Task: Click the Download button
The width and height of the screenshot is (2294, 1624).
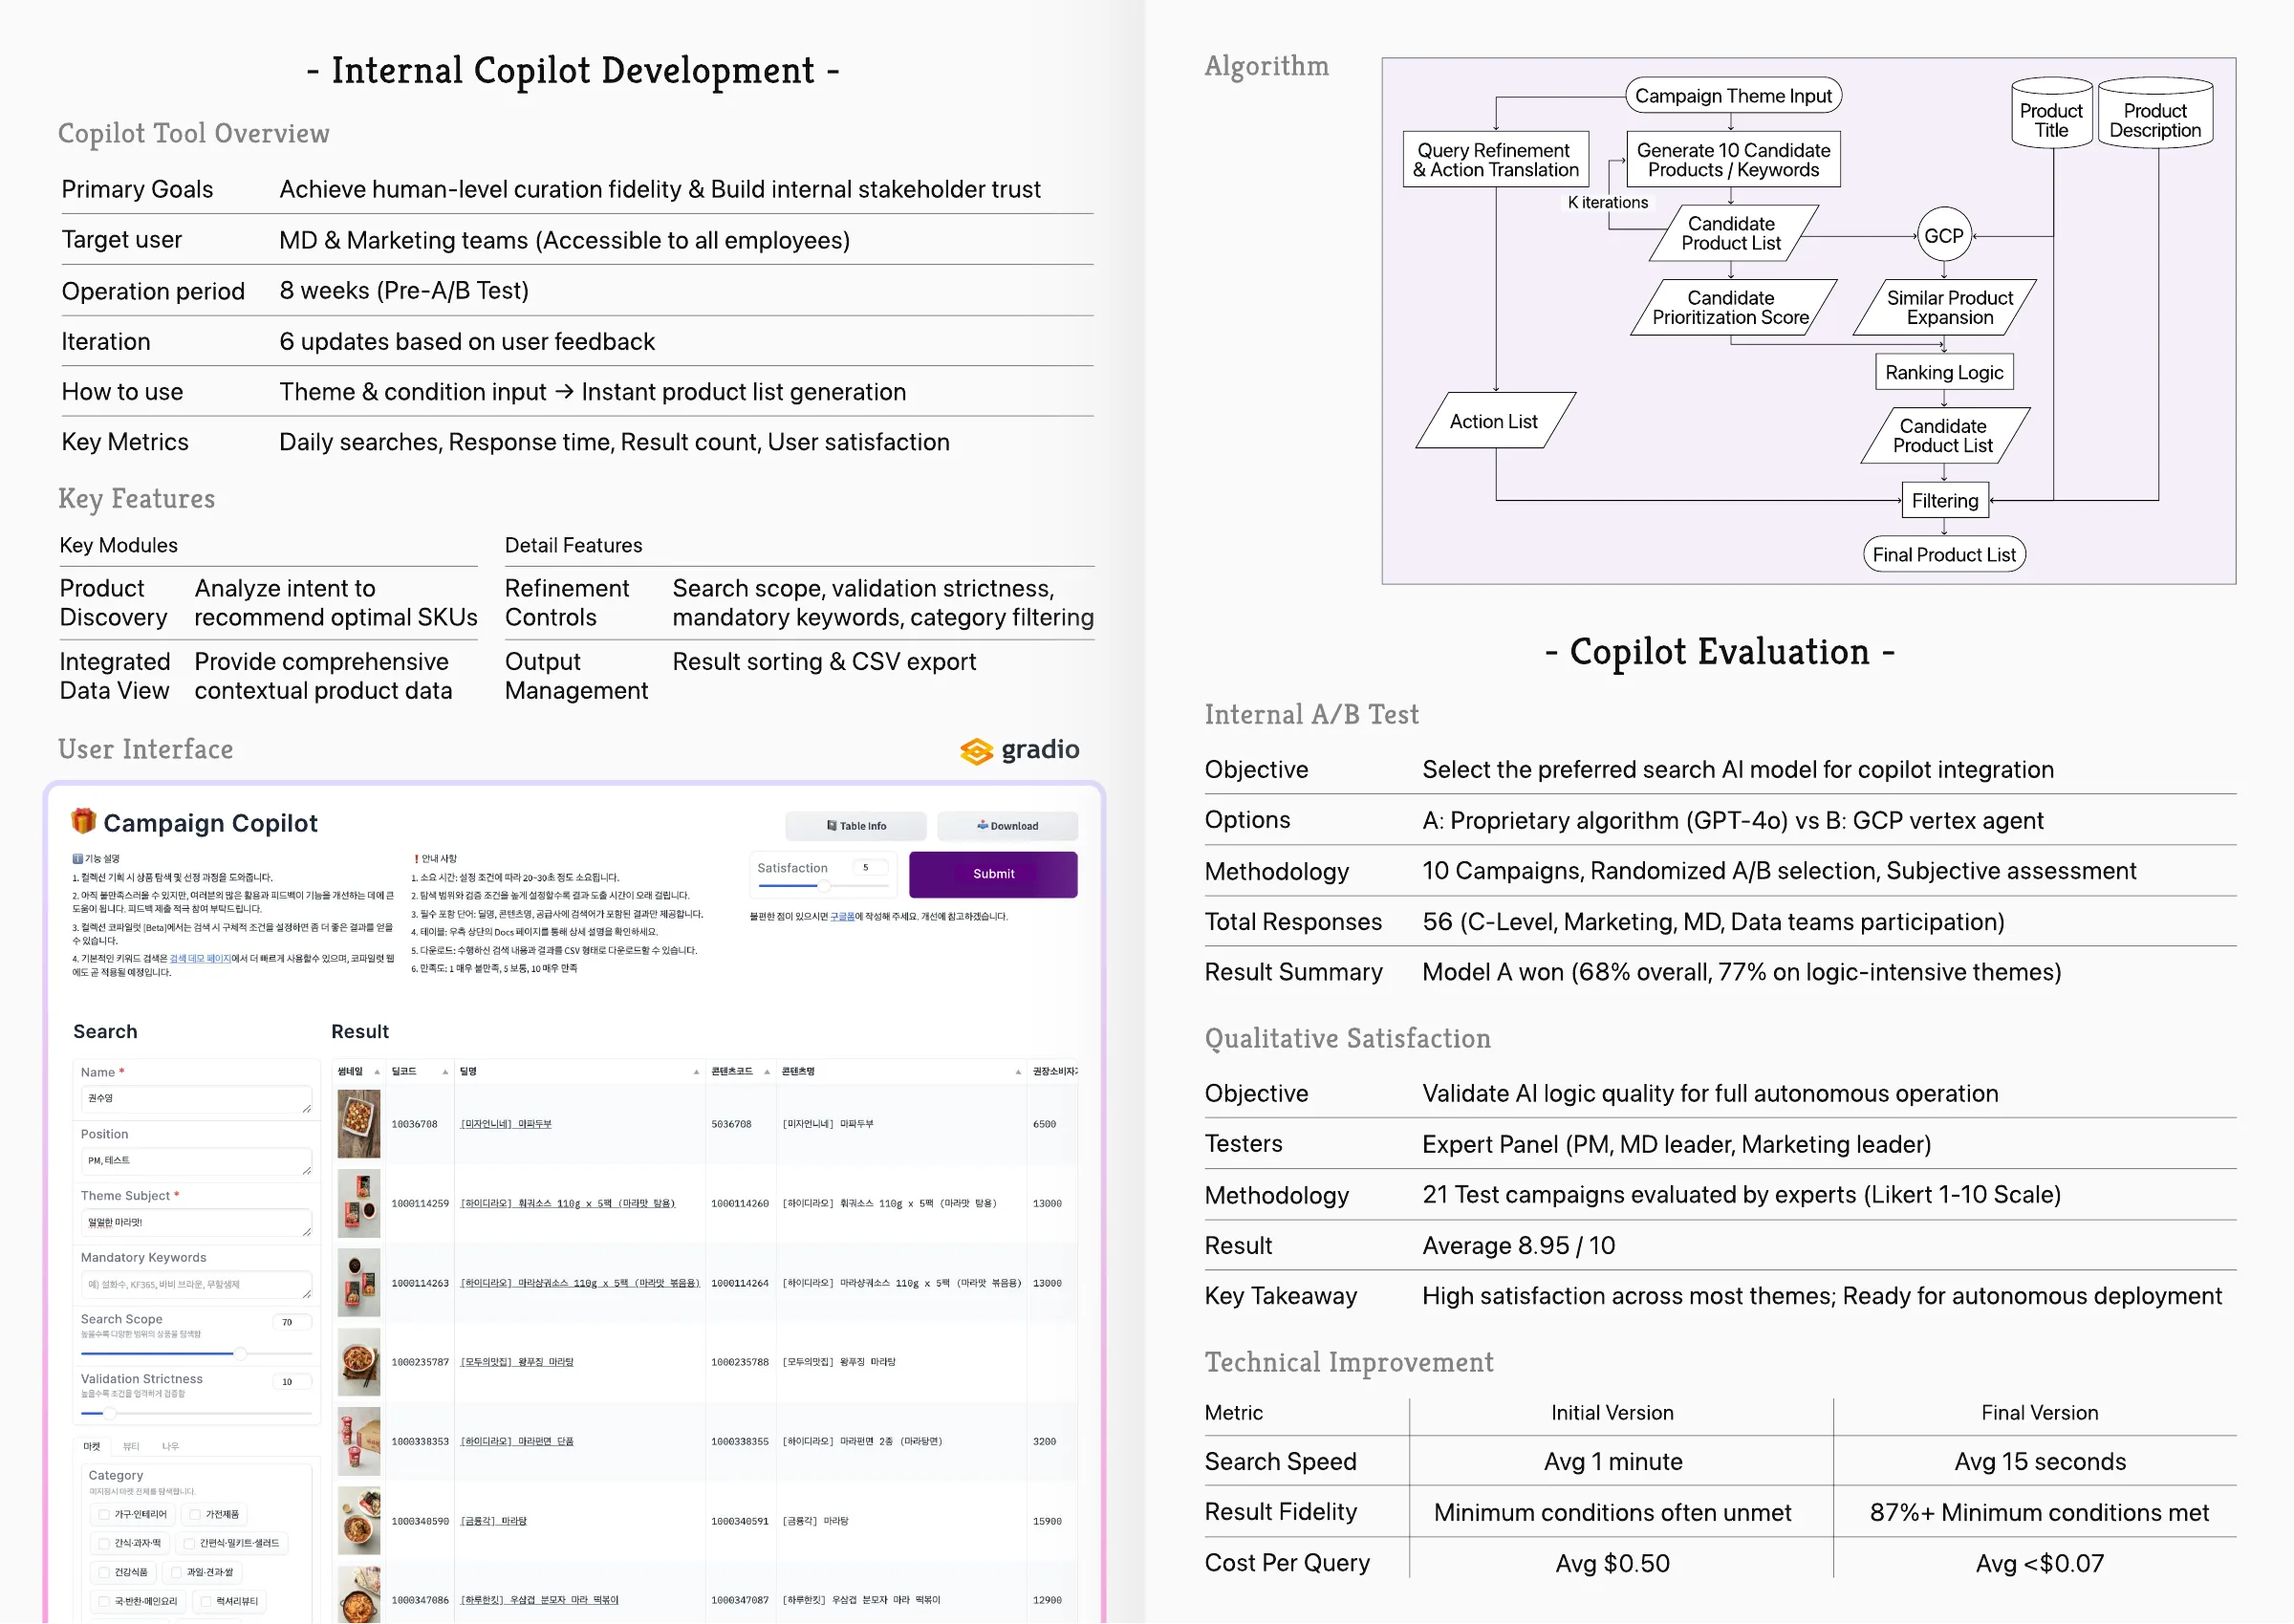Action: coord(1007,826)
